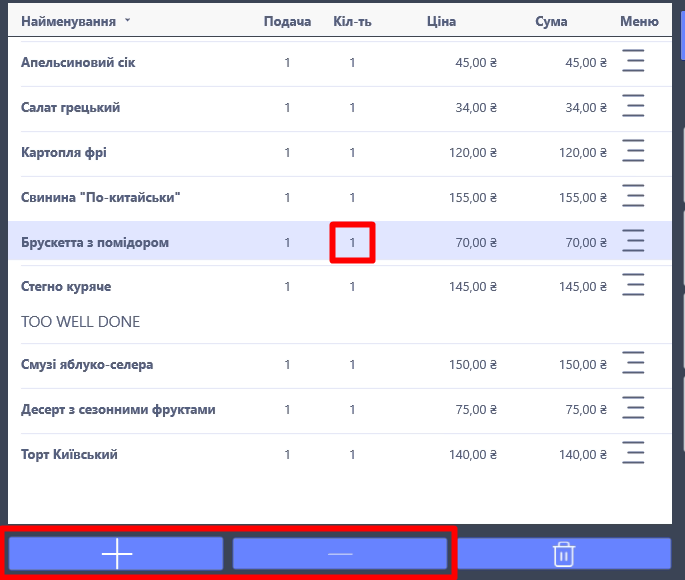Open menu icon for Стегно куряче
The width and height of the screenshot is (685, 580).
[633, 287]
